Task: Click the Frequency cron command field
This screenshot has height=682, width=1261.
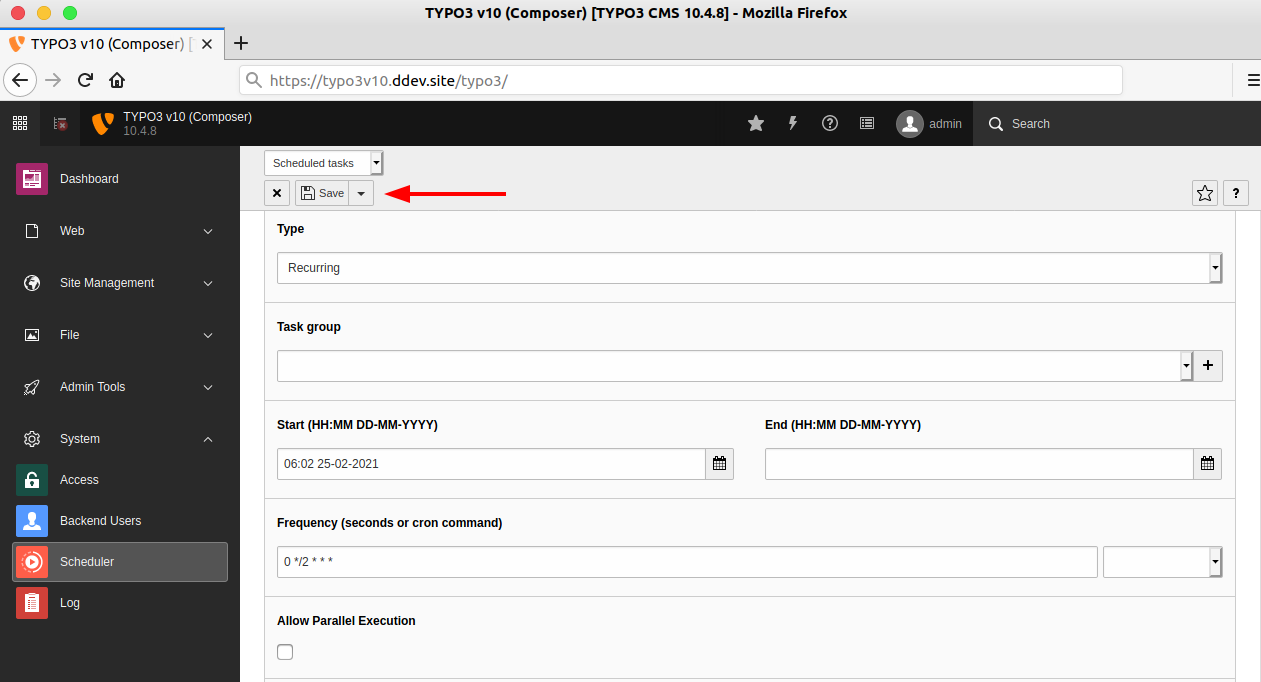Action: [687, 562]
